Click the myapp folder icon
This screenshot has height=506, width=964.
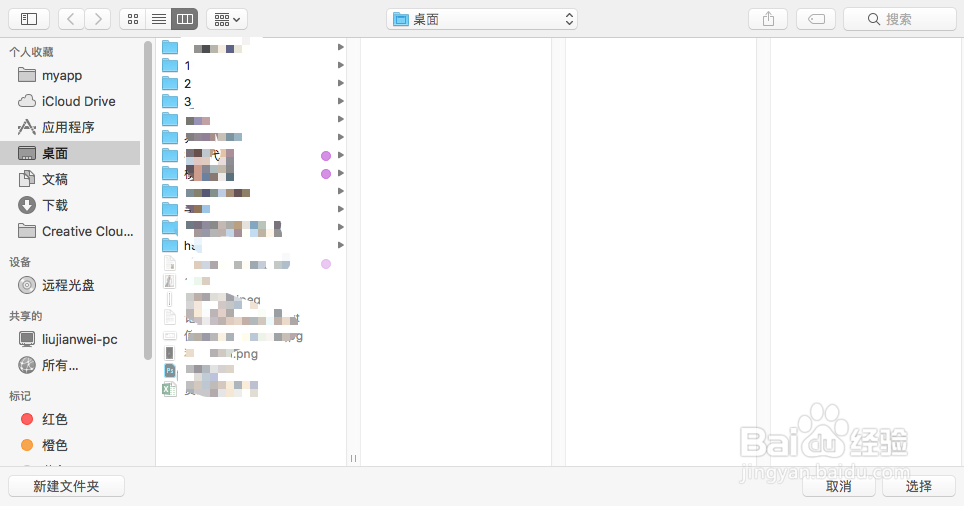click(x=26, y=75)
